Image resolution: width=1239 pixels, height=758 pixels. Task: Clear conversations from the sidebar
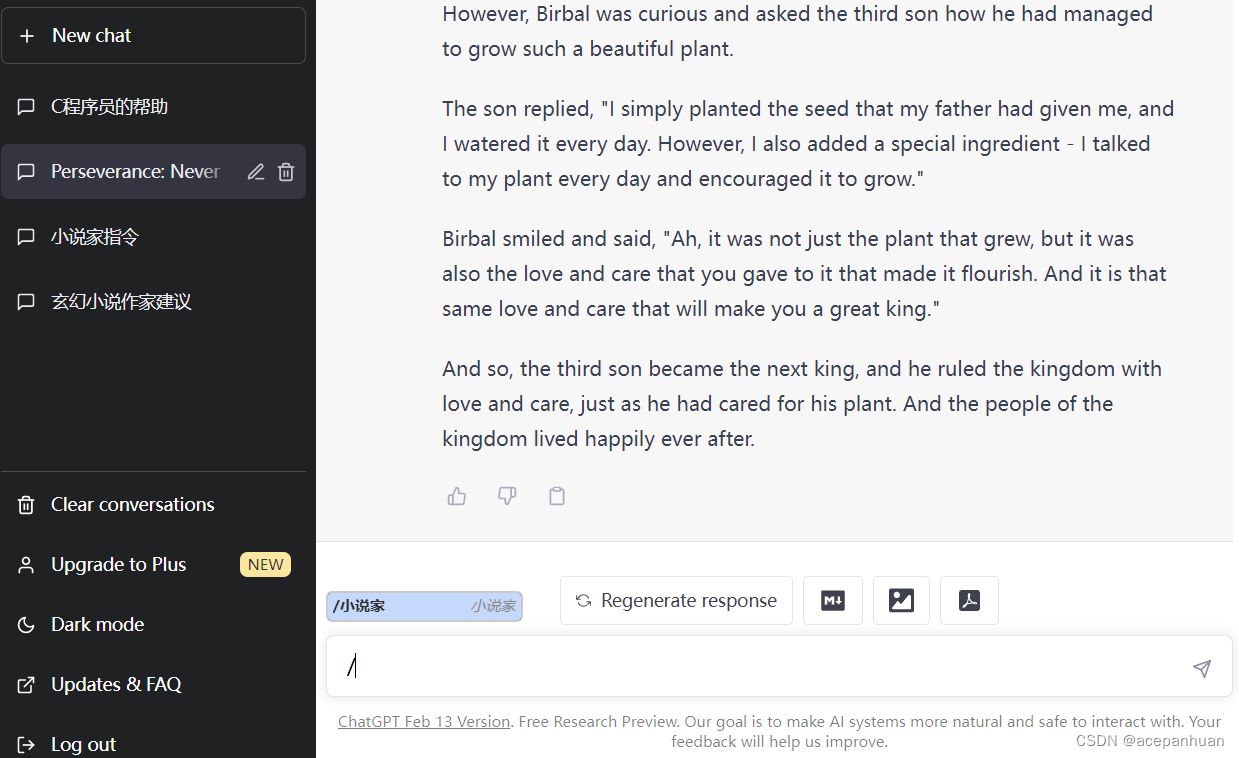tap(153, 505)
